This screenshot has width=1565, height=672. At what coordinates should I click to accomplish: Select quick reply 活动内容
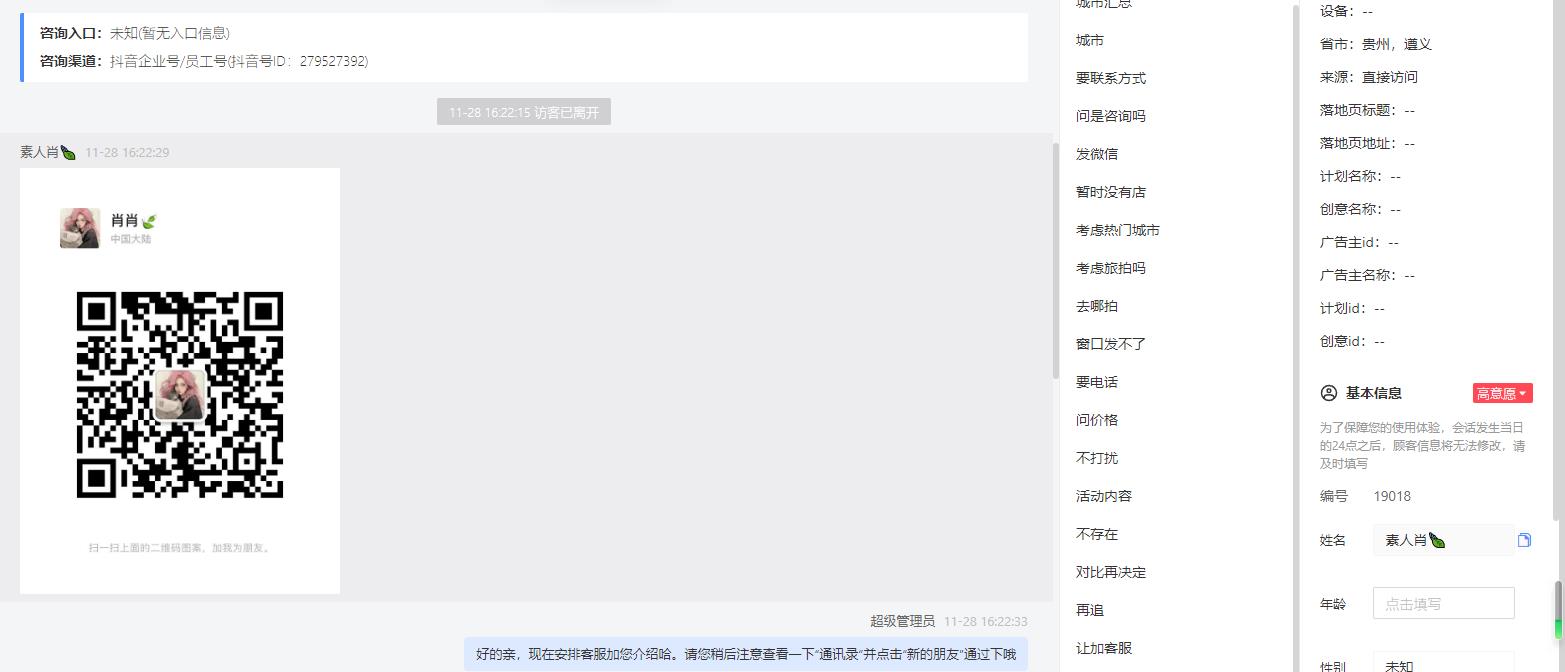(x=1104, y=496)
